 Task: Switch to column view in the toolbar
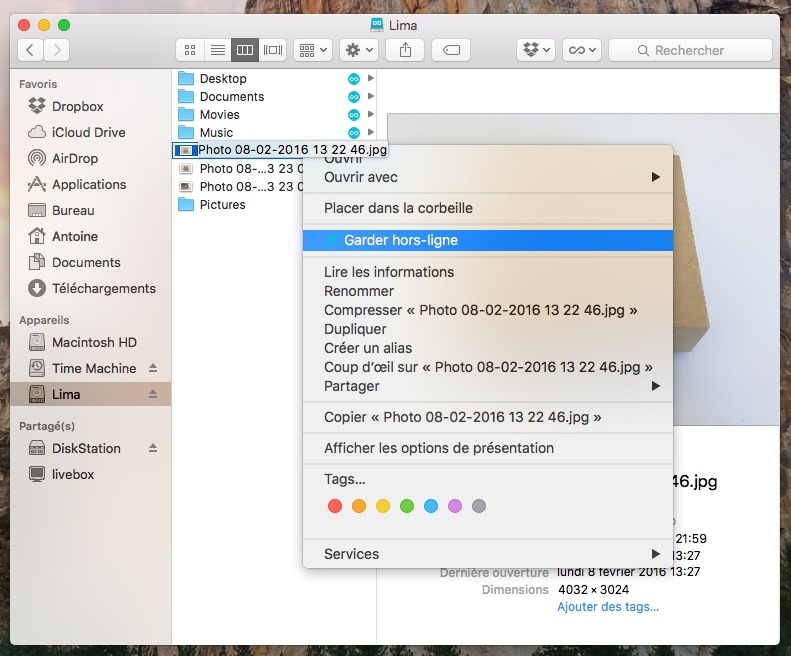(x=245, y=50)
